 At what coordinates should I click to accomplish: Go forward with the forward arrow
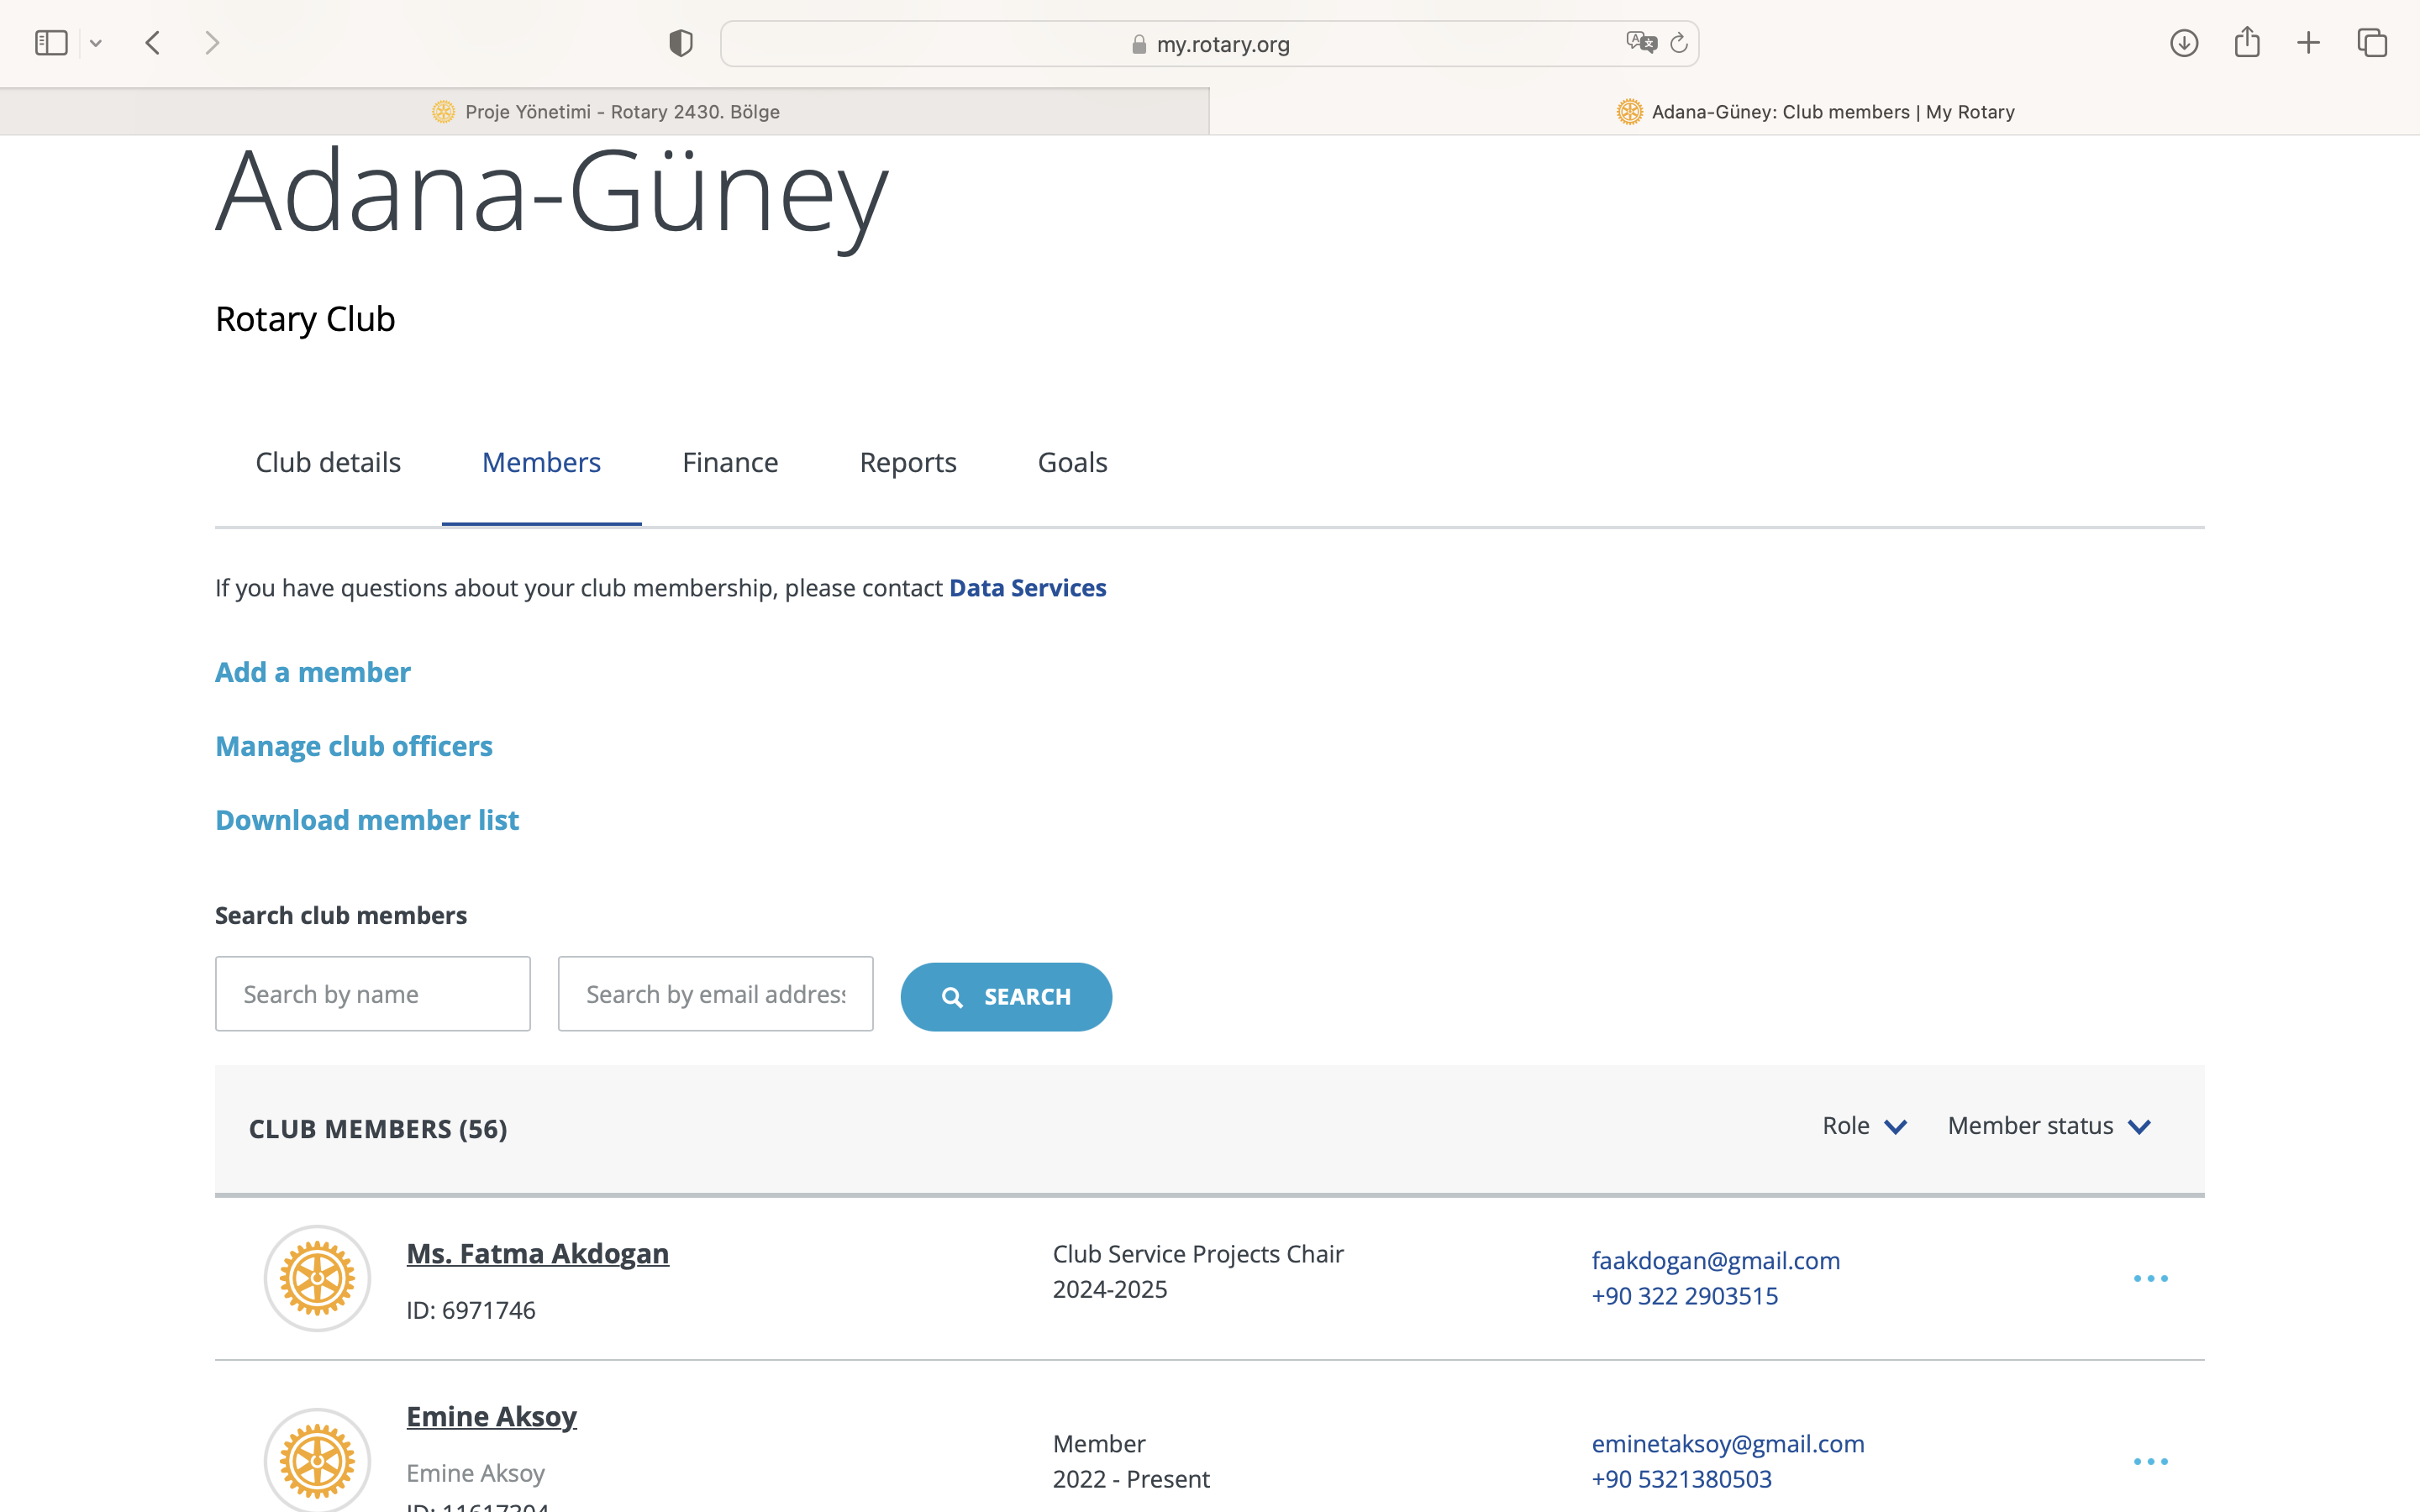click(211, 43)
